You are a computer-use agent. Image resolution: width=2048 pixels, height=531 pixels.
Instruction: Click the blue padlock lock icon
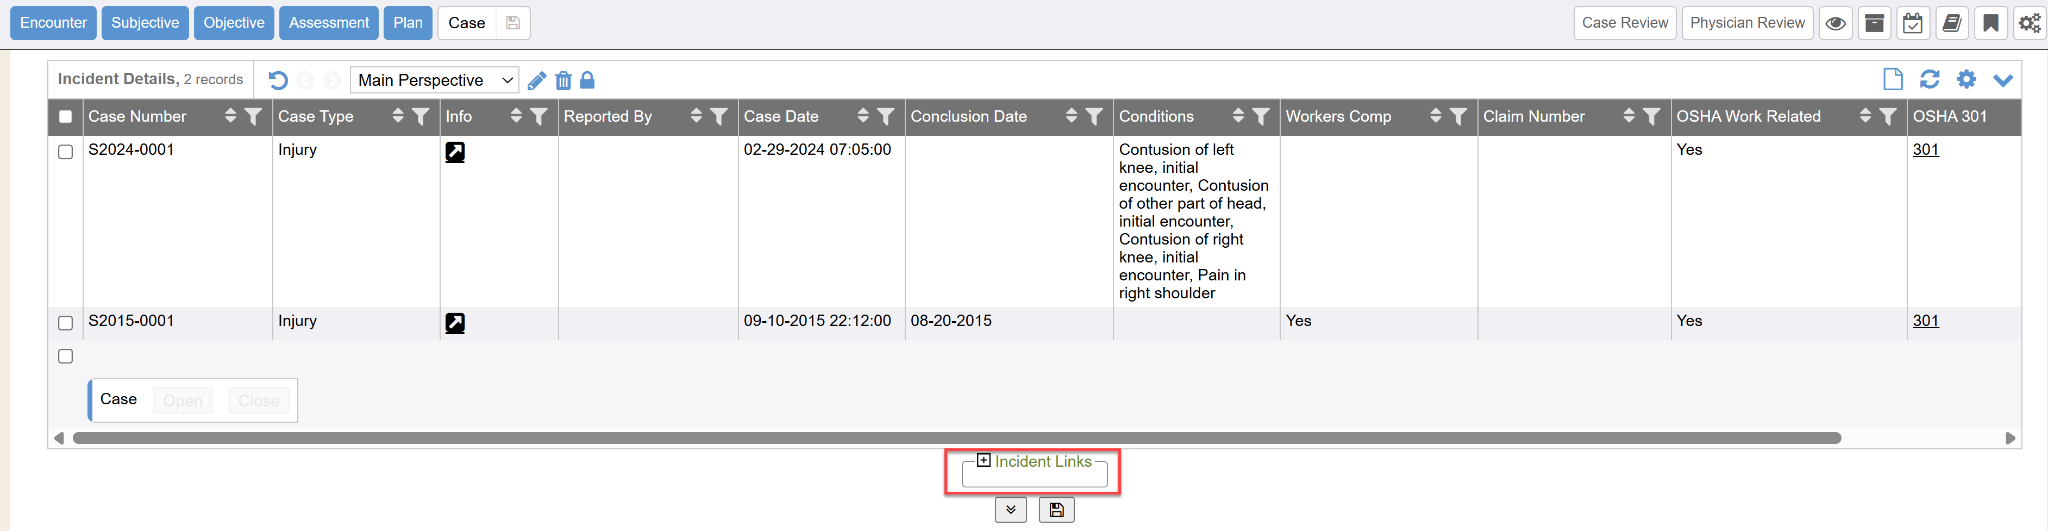(x=588, y=80)
